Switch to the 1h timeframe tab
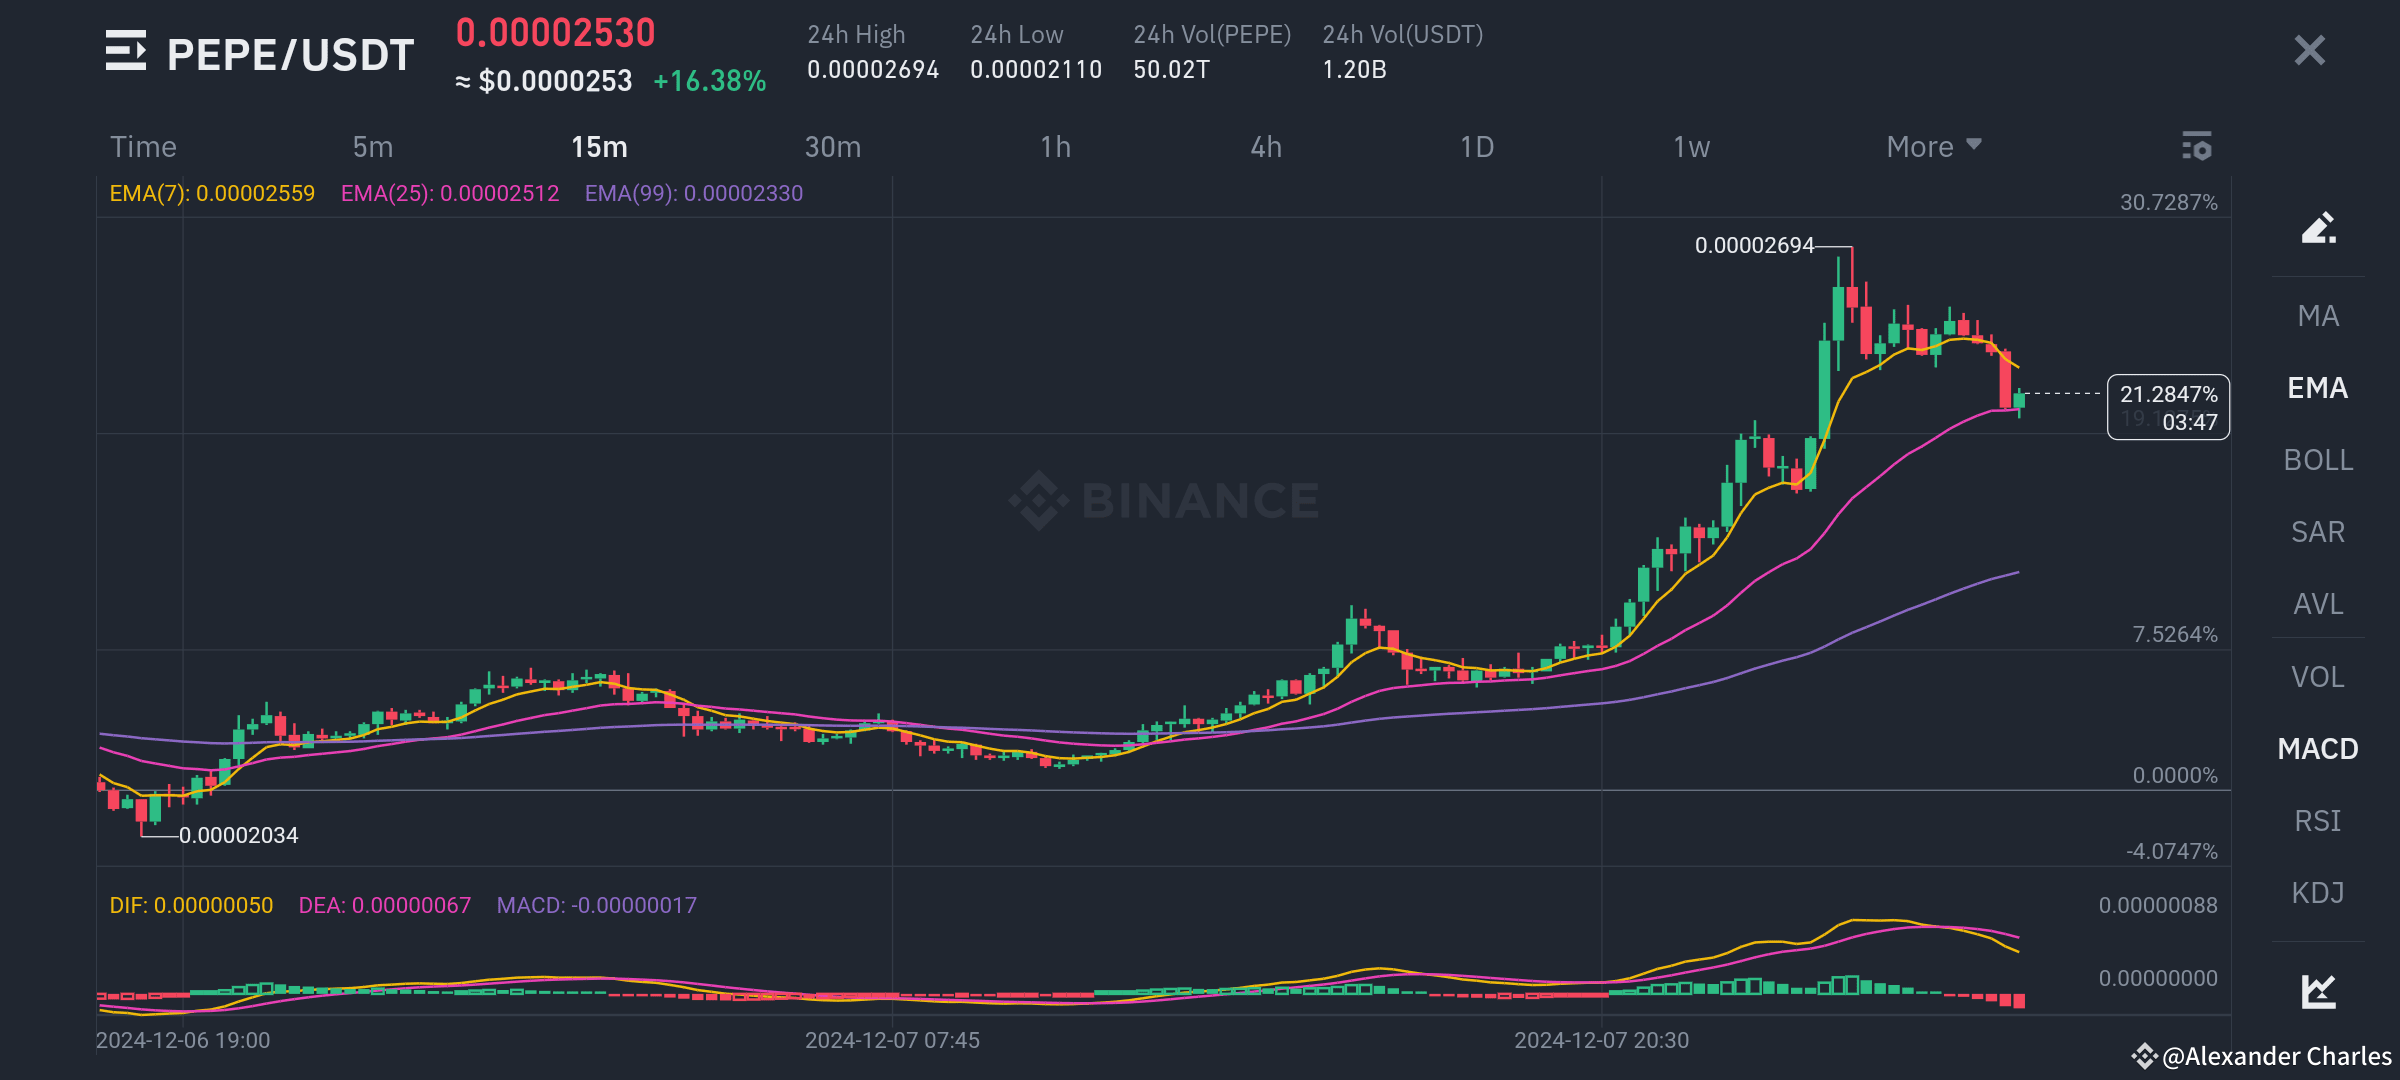 tap(1055, 146)
